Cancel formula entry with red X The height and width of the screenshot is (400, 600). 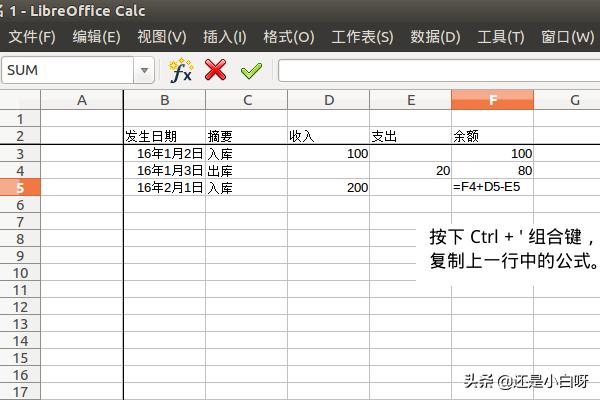click(215, 70)
